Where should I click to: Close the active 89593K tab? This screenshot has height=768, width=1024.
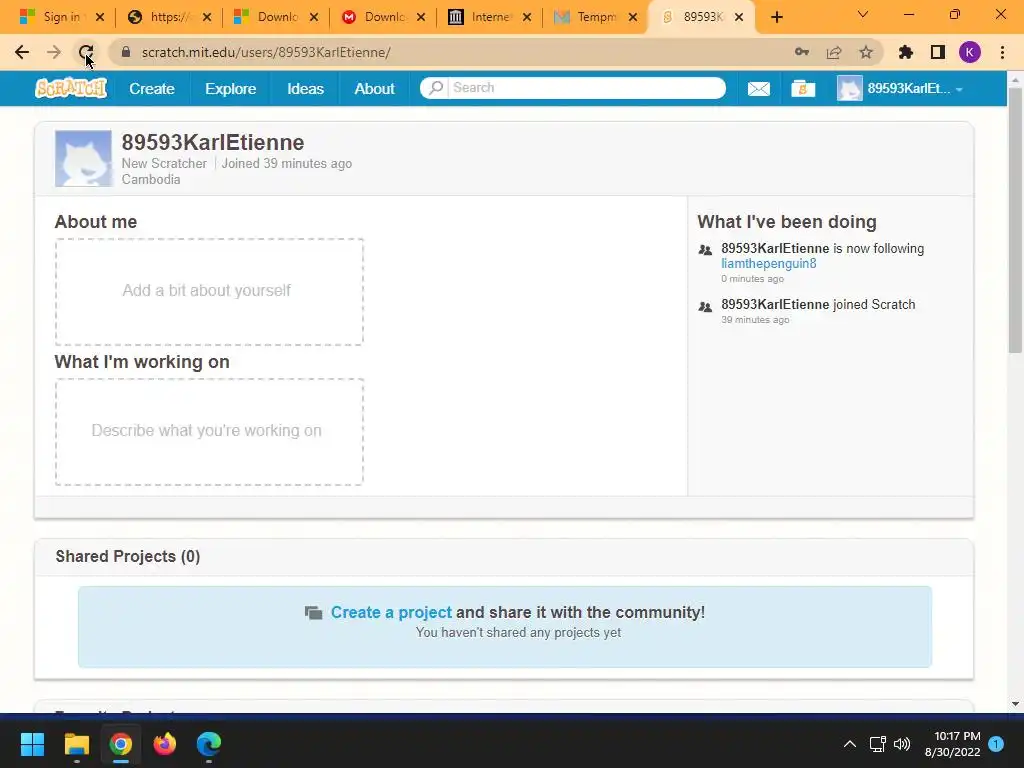pos(739,17)
